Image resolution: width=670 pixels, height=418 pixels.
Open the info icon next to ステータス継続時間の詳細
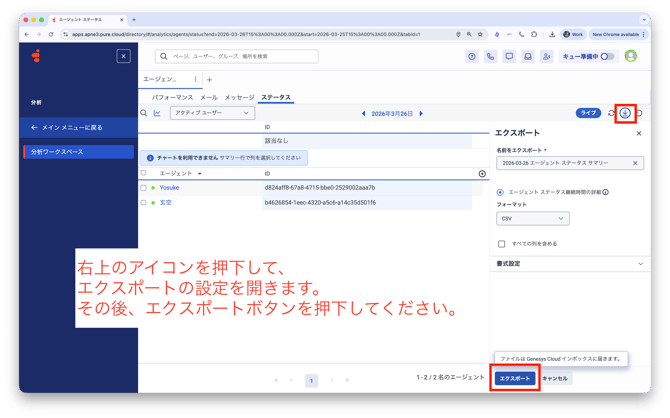[605, 192]
